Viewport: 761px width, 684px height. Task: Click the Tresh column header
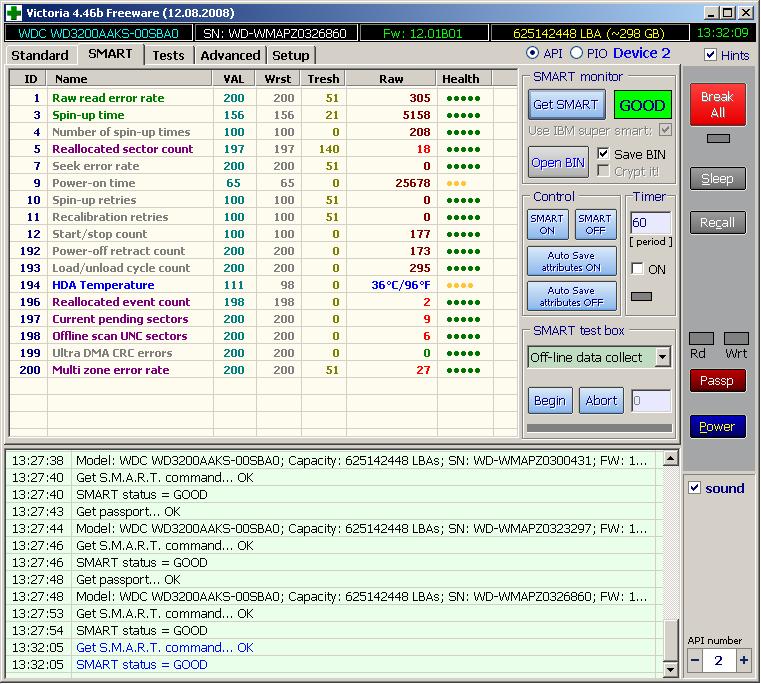coord(323,79)
